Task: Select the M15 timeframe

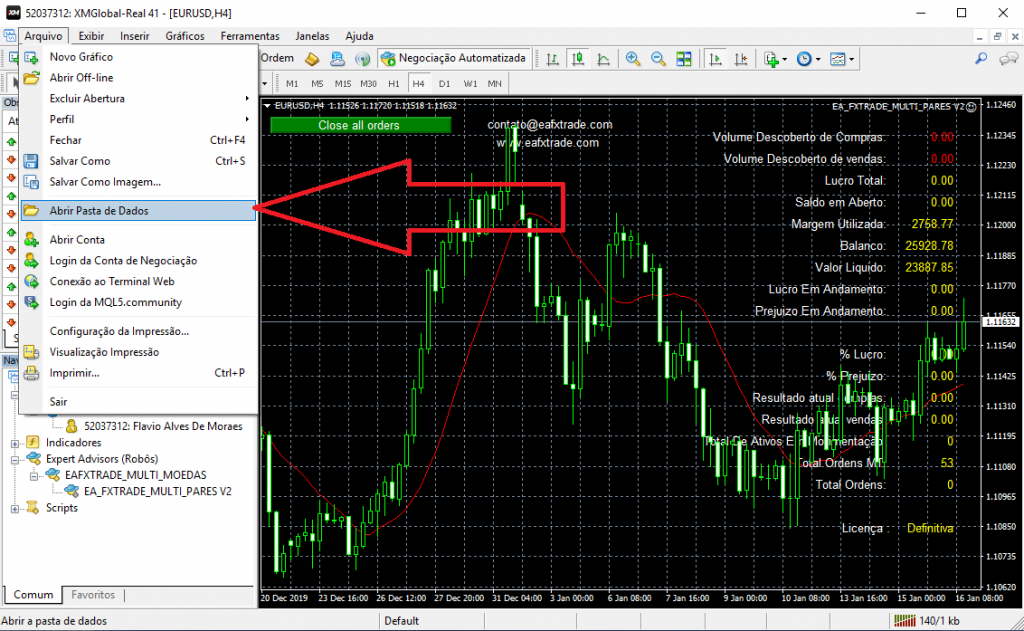Action: coord(343,84)
